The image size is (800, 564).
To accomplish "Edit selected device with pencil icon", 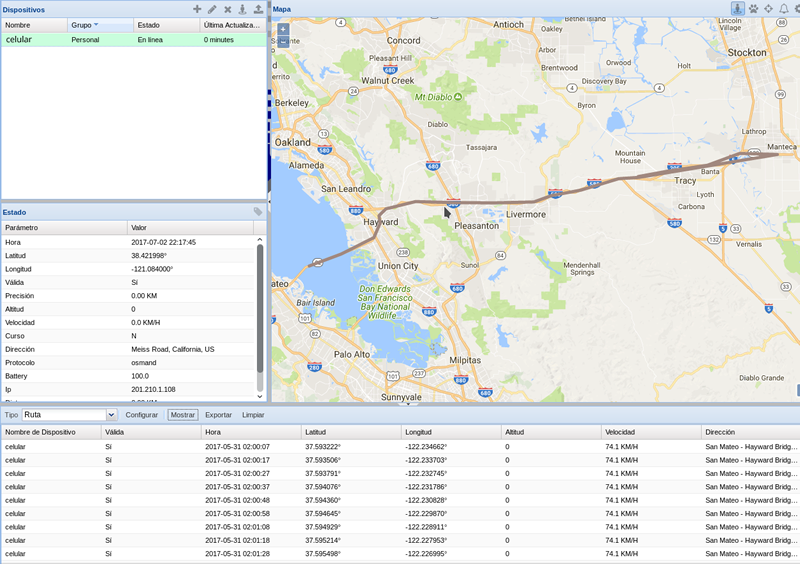I will 212,9.
